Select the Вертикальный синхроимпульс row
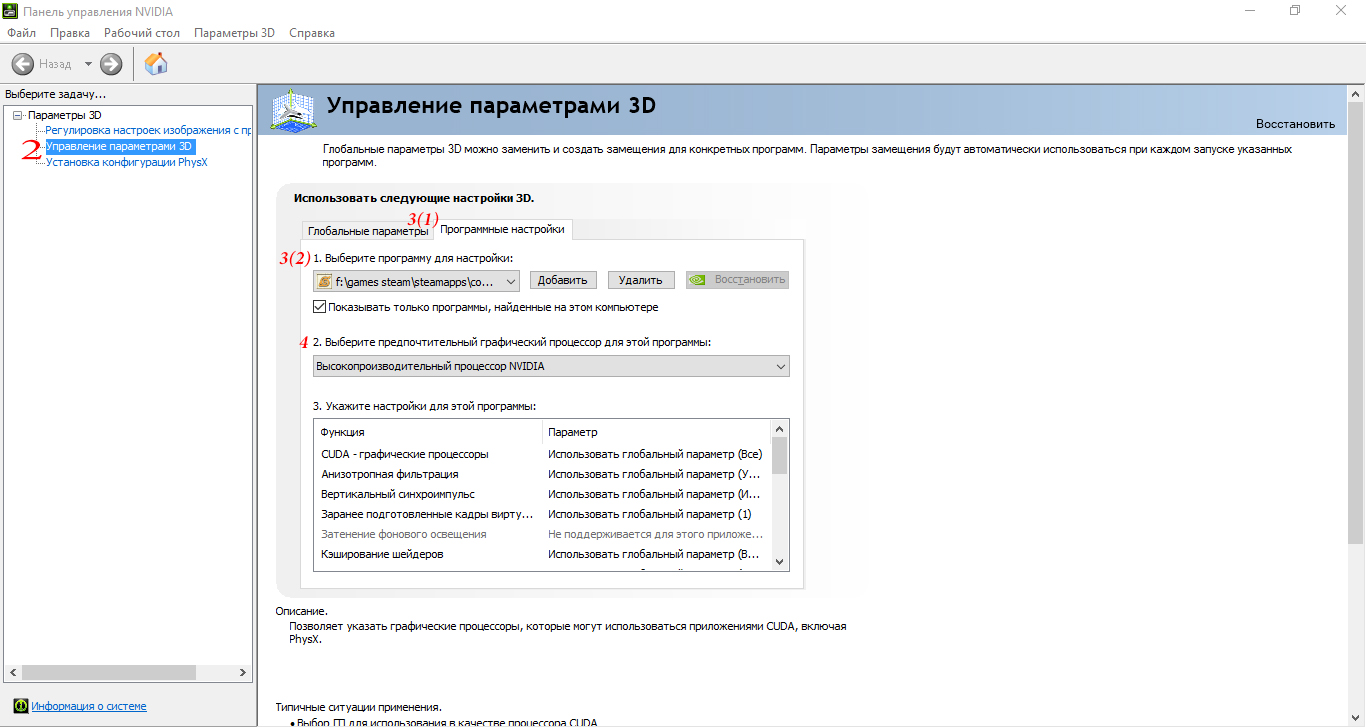The height and width of the screenshot is (728, 1366). [x=543, y=494]
